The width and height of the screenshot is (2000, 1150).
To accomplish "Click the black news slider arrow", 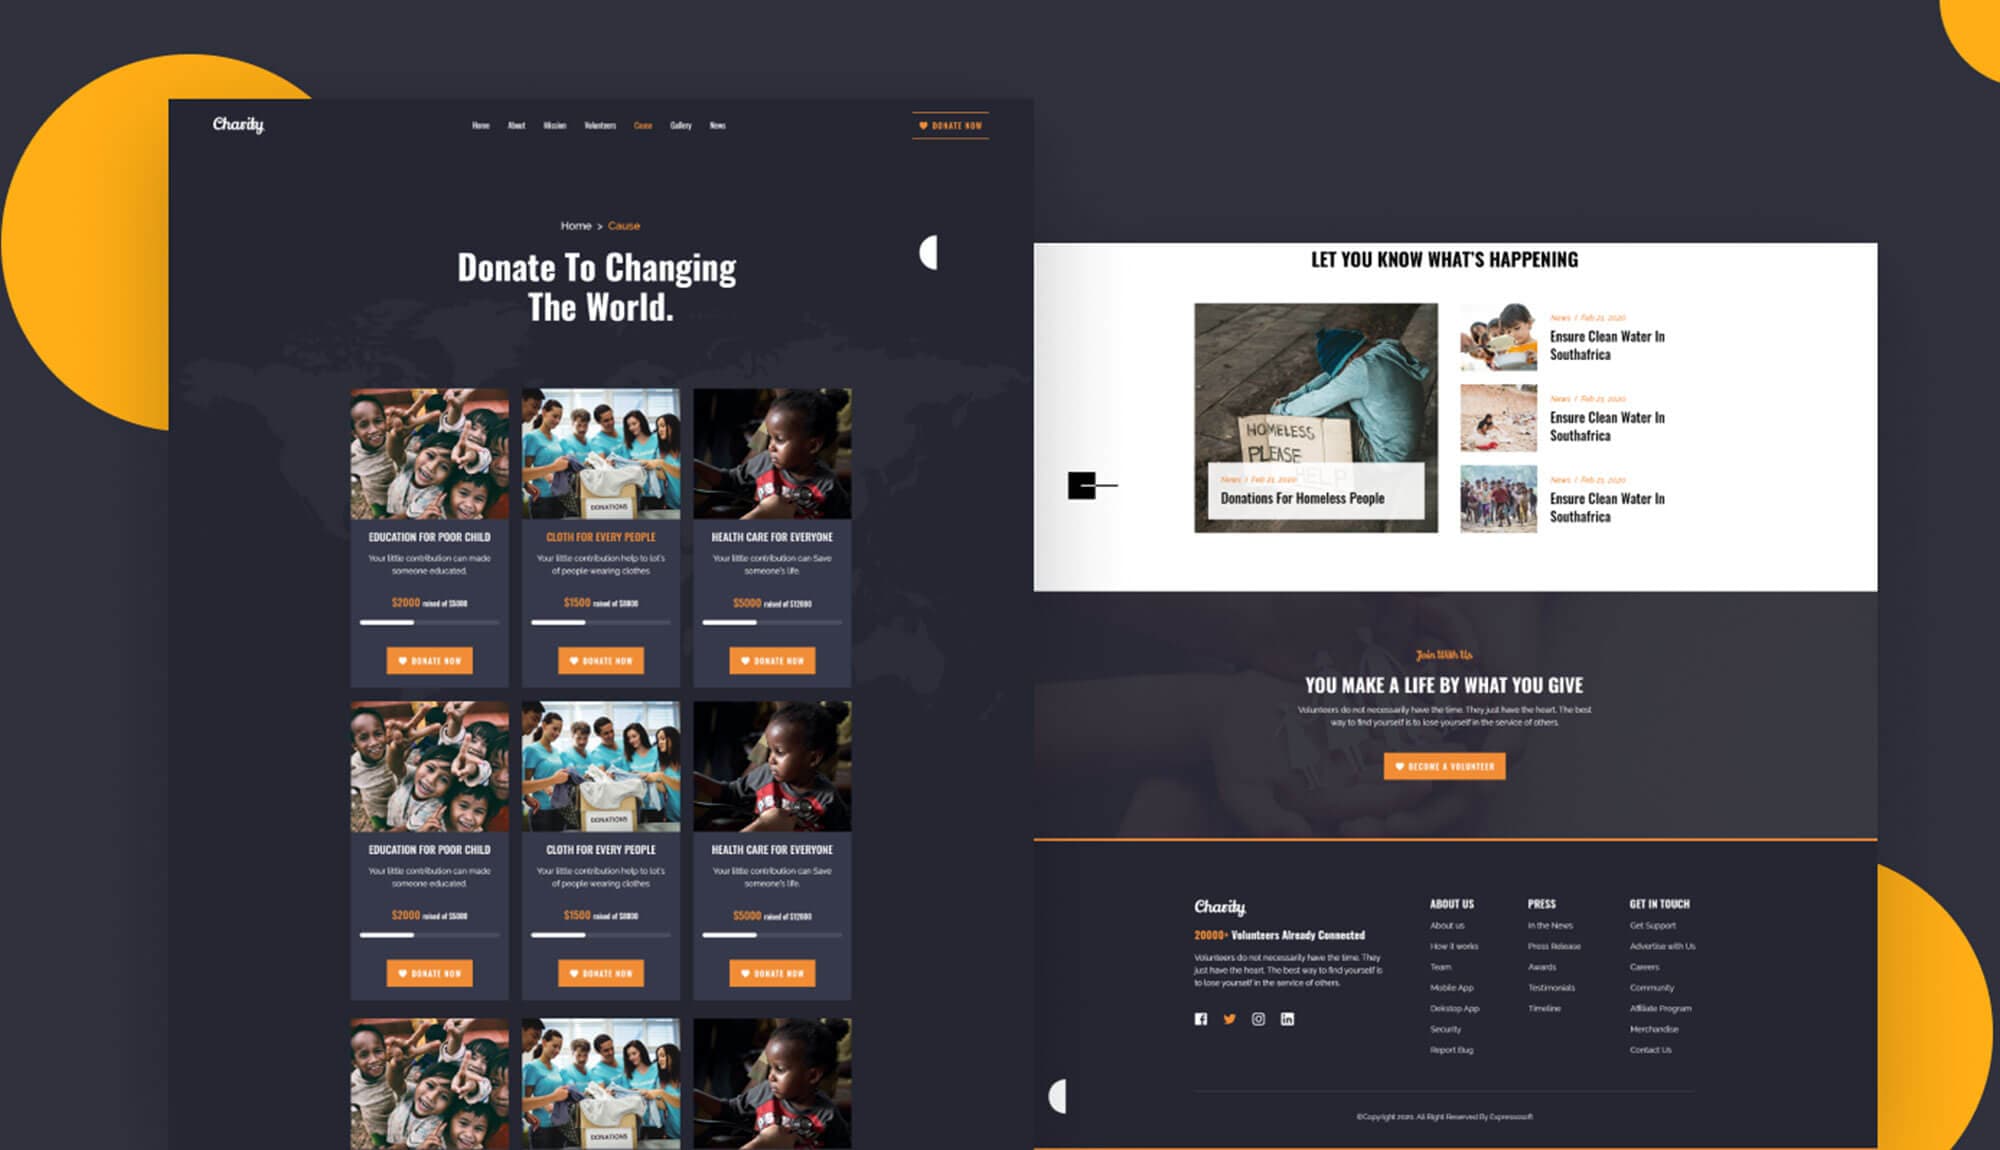I will (1082, 485).
